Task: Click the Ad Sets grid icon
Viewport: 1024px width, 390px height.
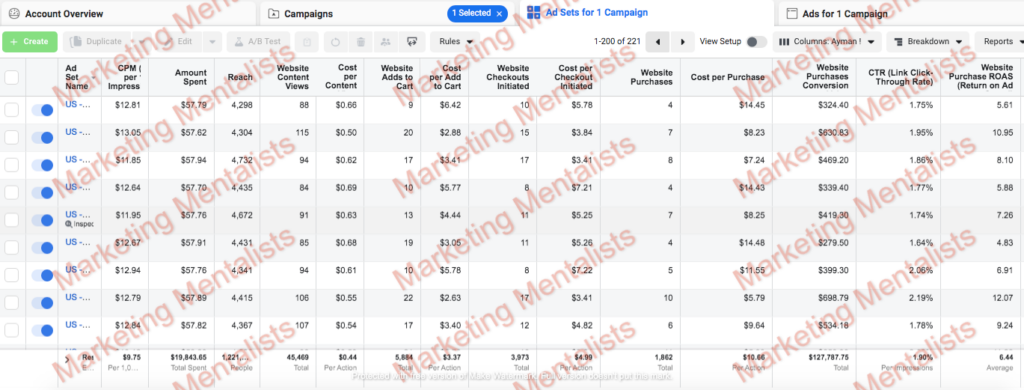Action: coord(534,12)
